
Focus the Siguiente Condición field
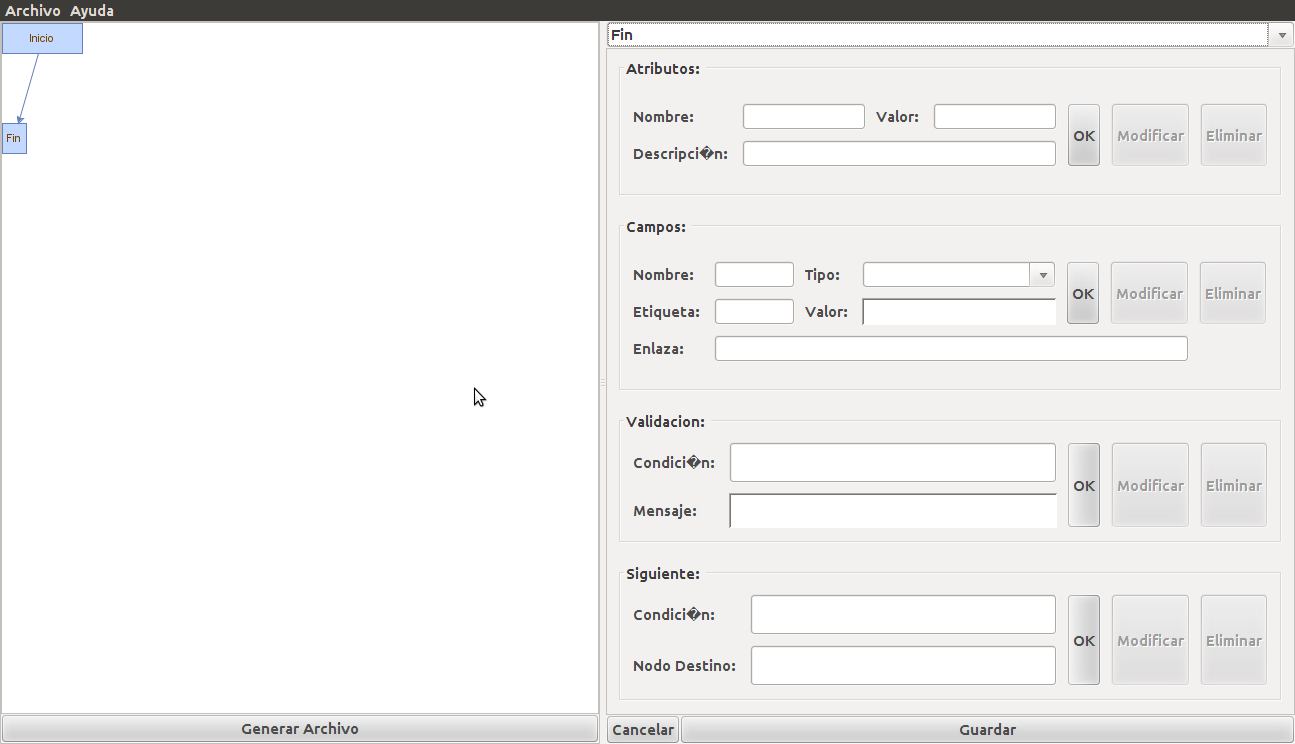click(903, 615)
